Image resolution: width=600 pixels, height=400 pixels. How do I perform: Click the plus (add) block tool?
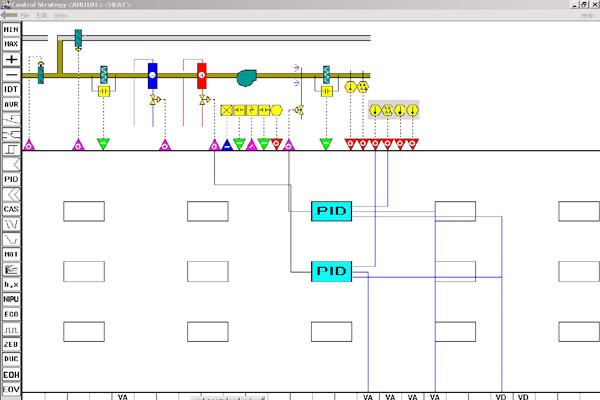[x=11, y=60]
